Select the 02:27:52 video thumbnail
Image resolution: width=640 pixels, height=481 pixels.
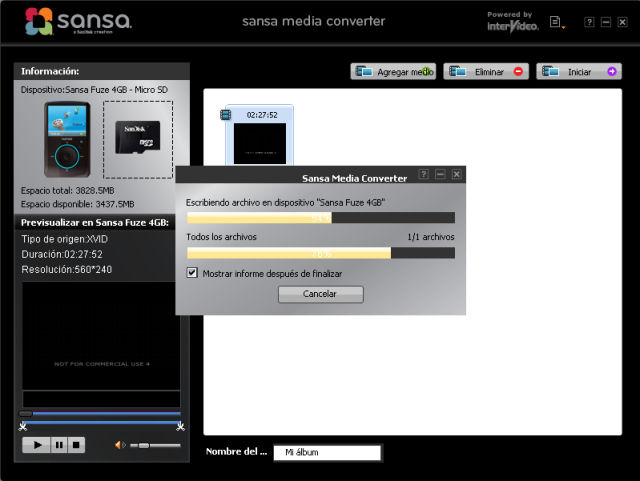tap(260, 136)
